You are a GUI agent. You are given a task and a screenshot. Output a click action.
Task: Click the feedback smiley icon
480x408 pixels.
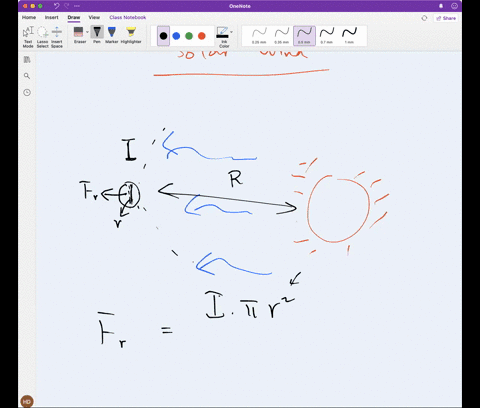454,6
